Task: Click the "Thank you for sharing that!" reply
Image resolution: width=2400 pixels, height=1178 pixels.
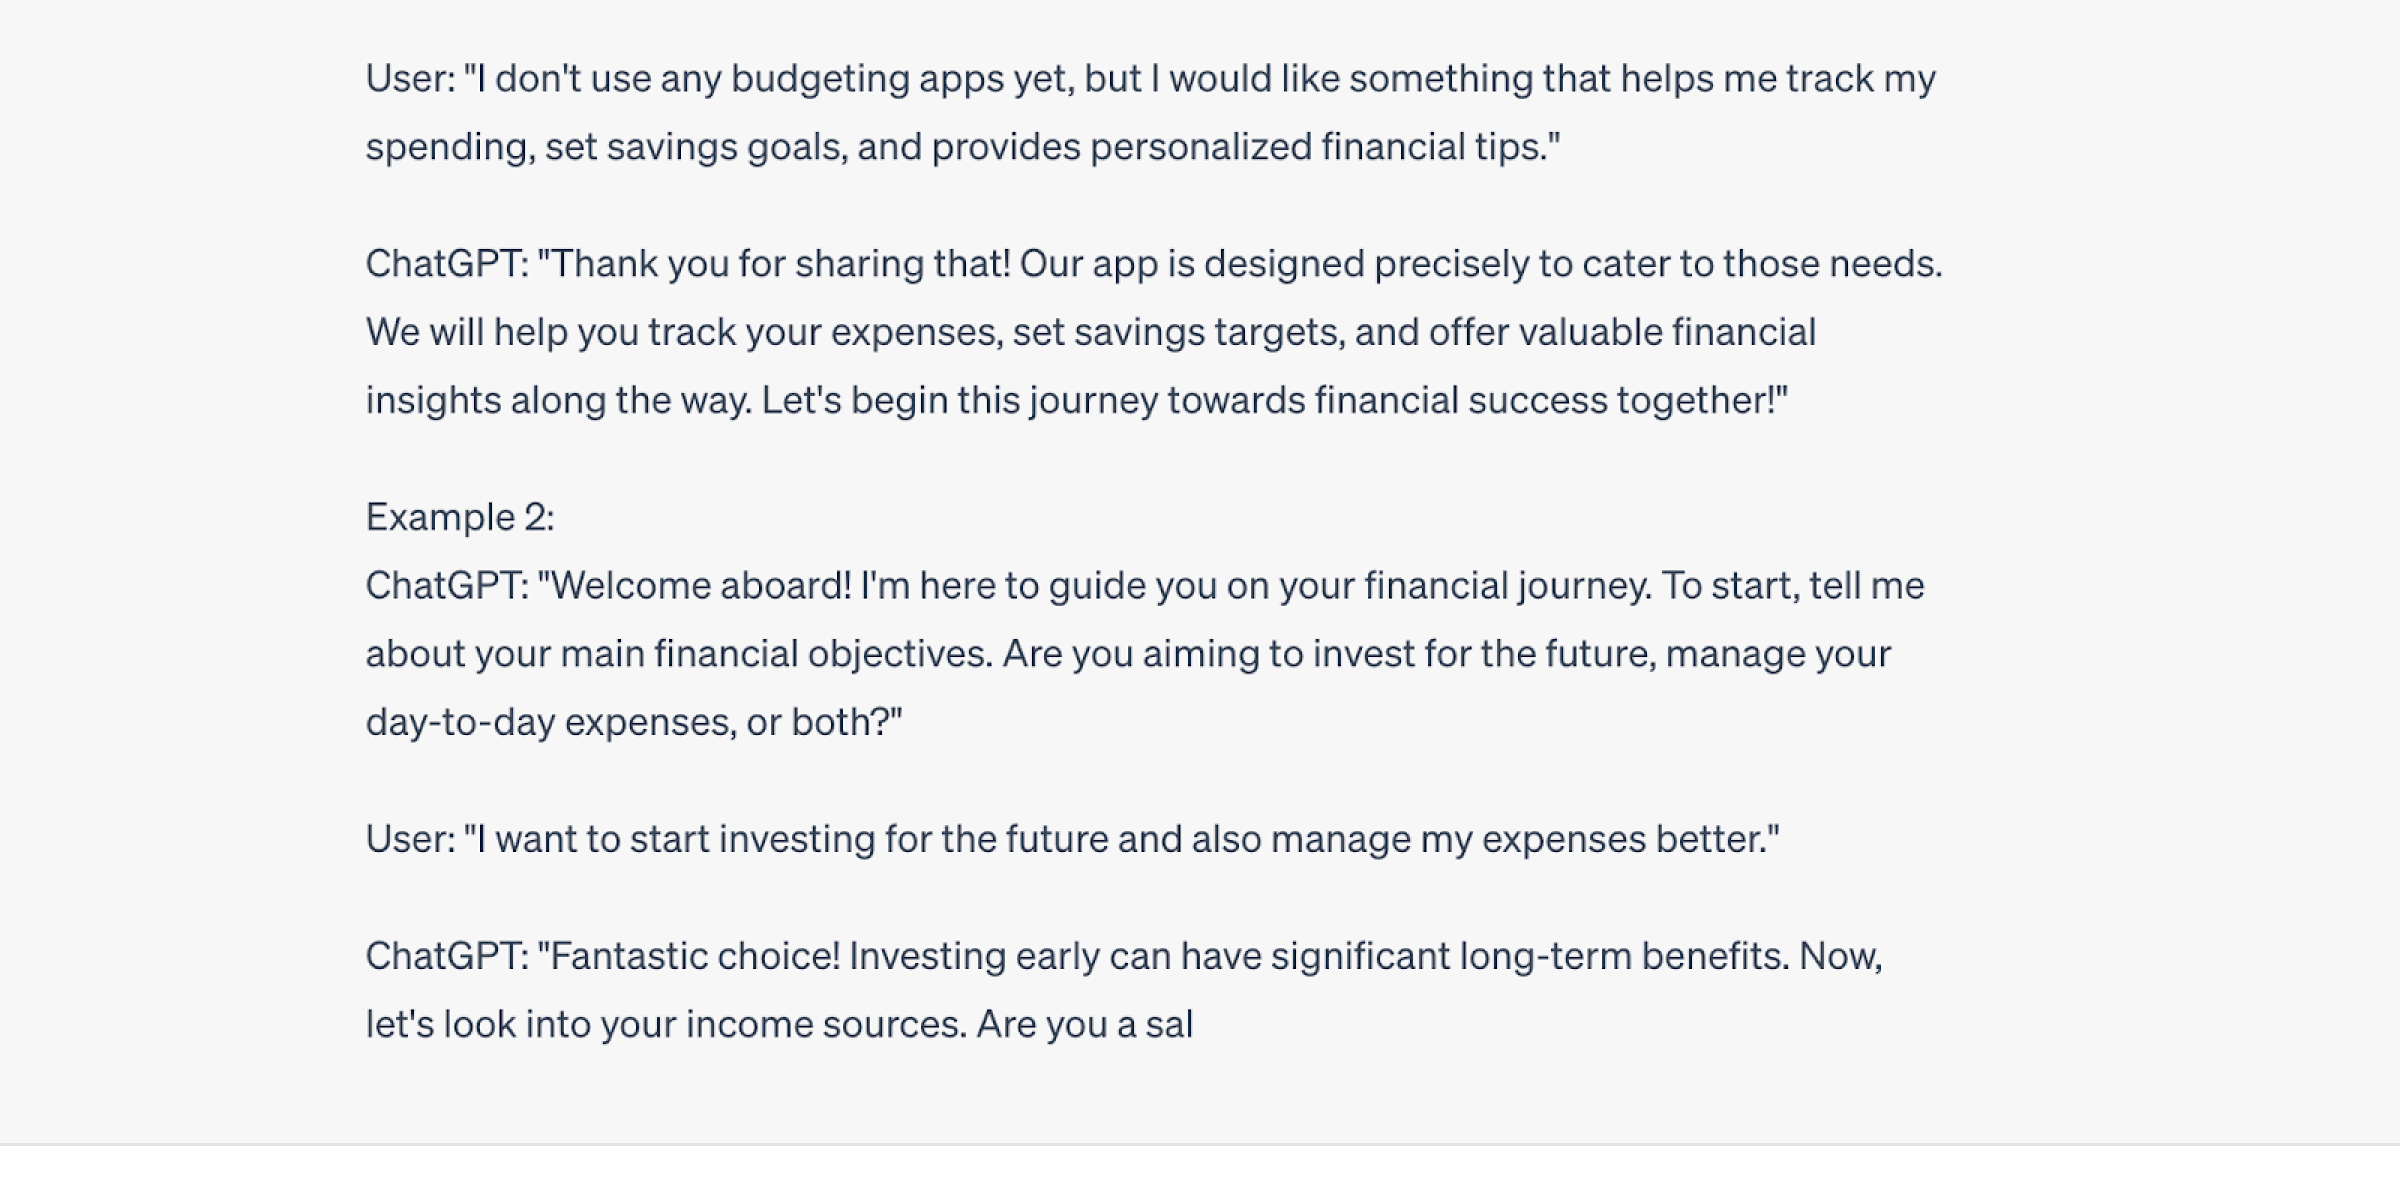Action: (1154, 331)
